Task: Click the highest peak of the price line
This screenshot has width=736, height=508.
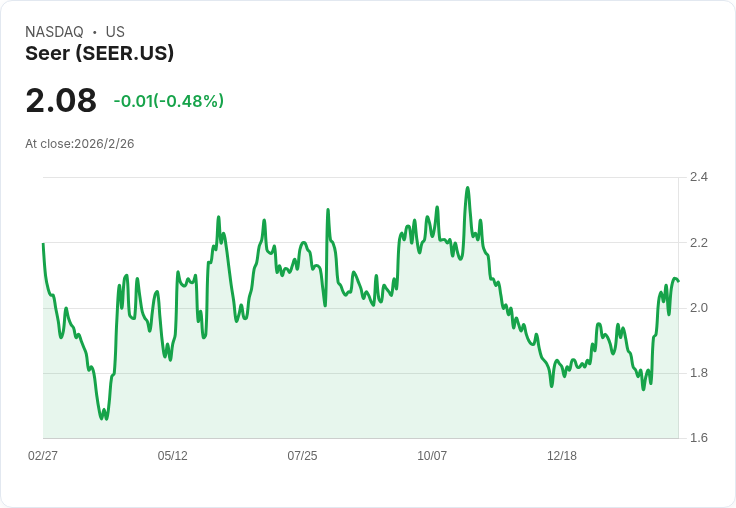Action: 468,188
